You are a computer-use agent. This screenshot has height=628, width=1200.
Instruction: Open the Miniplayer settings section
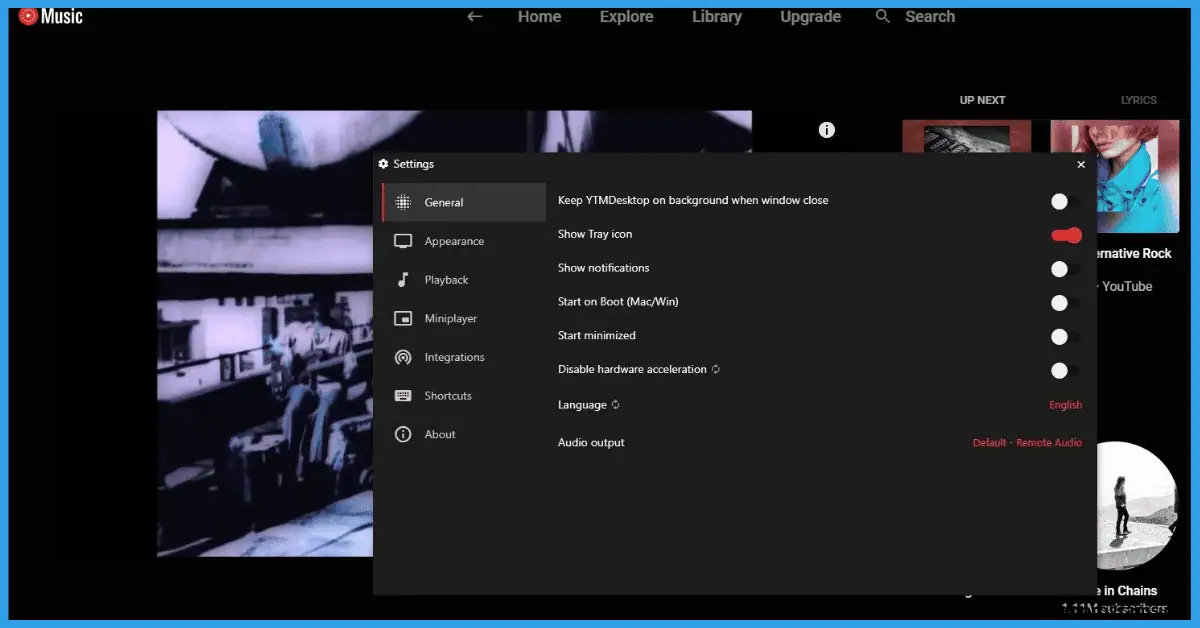pos(464,319)
